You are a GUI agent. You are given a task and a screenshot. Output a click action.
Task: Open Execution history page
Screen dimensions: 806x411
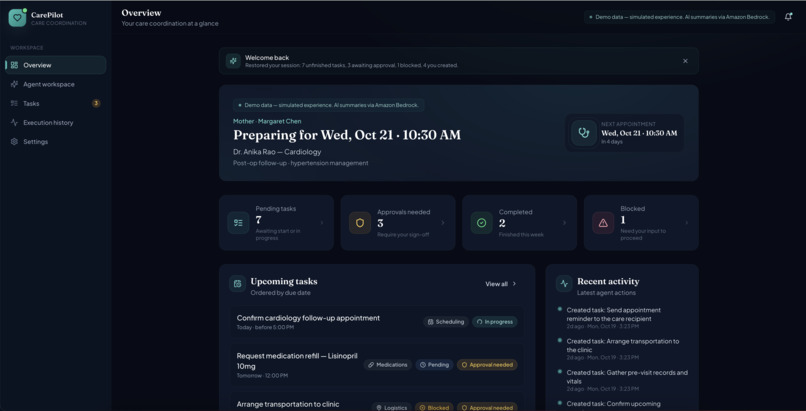[x=56, y=122]
